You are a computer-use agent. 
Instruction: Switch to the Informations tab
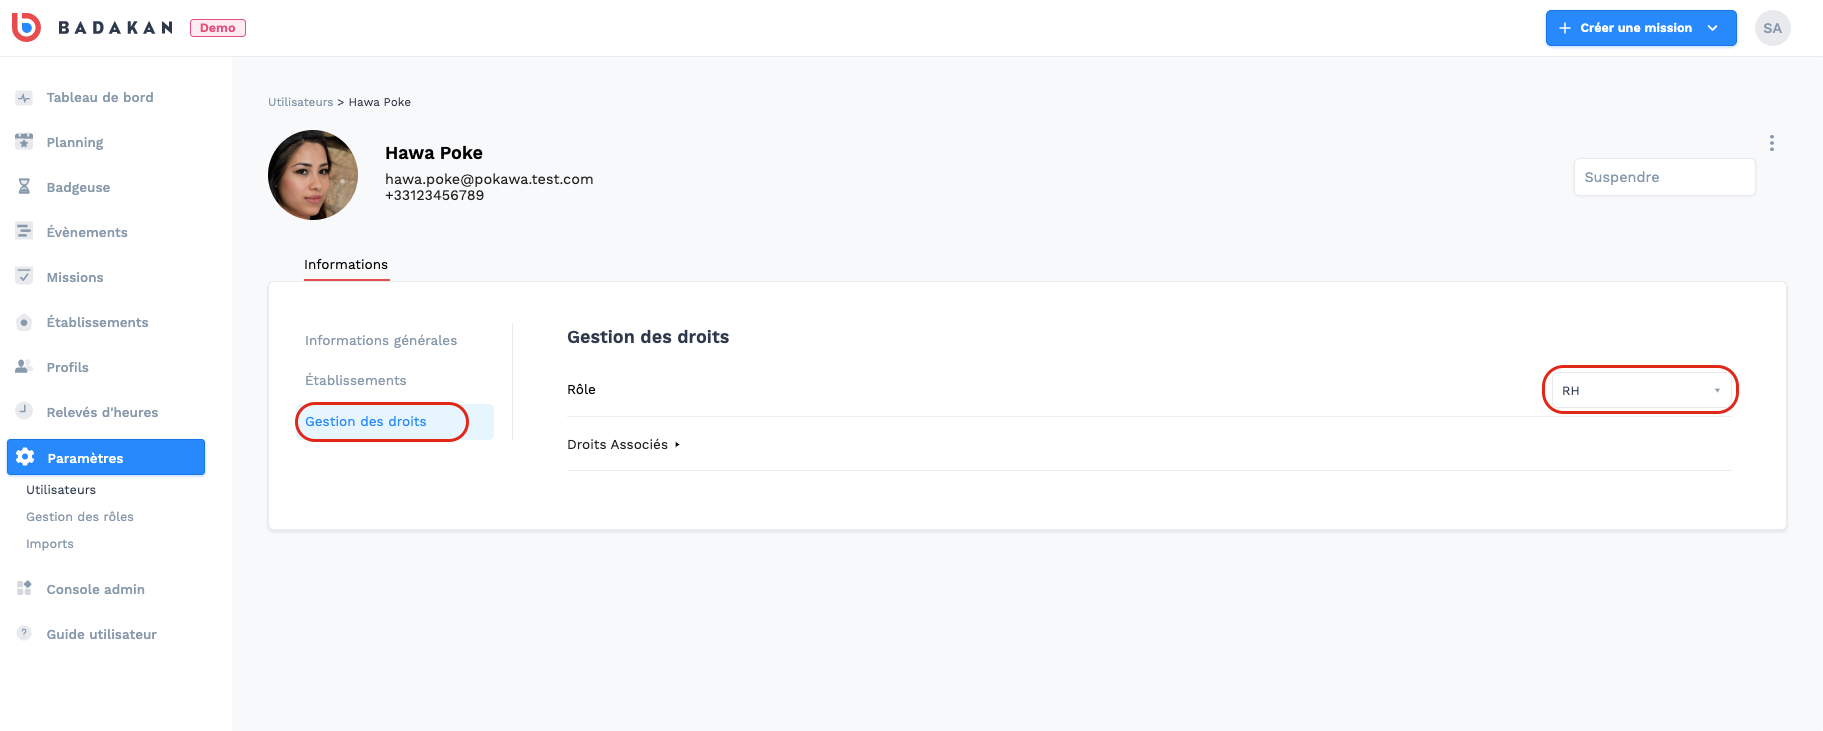[346, 265]
